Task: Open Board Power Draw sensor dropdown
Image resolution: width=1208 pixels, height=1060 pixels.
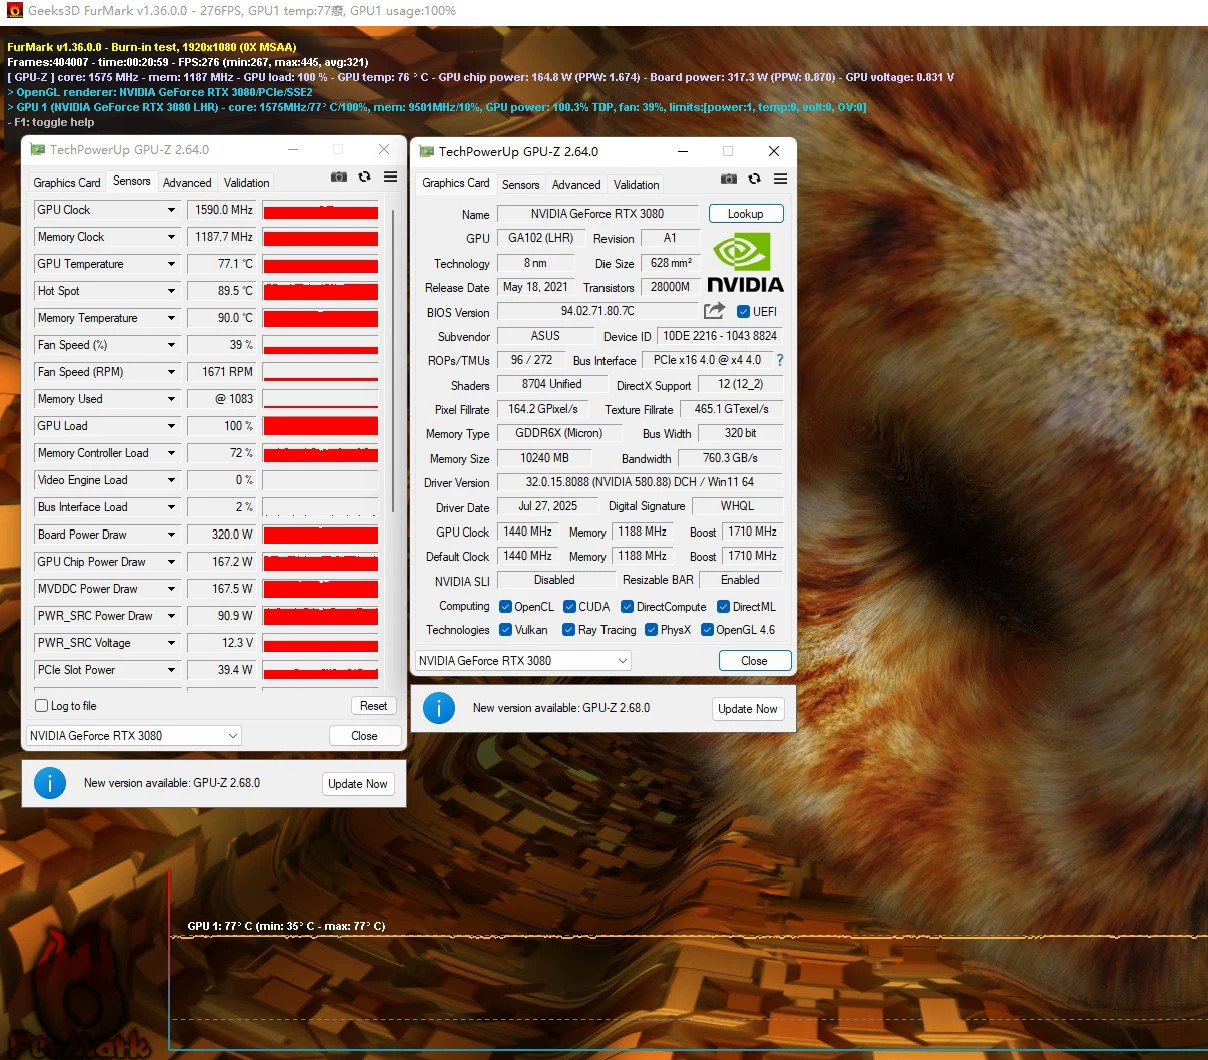Action: [171, 535]
